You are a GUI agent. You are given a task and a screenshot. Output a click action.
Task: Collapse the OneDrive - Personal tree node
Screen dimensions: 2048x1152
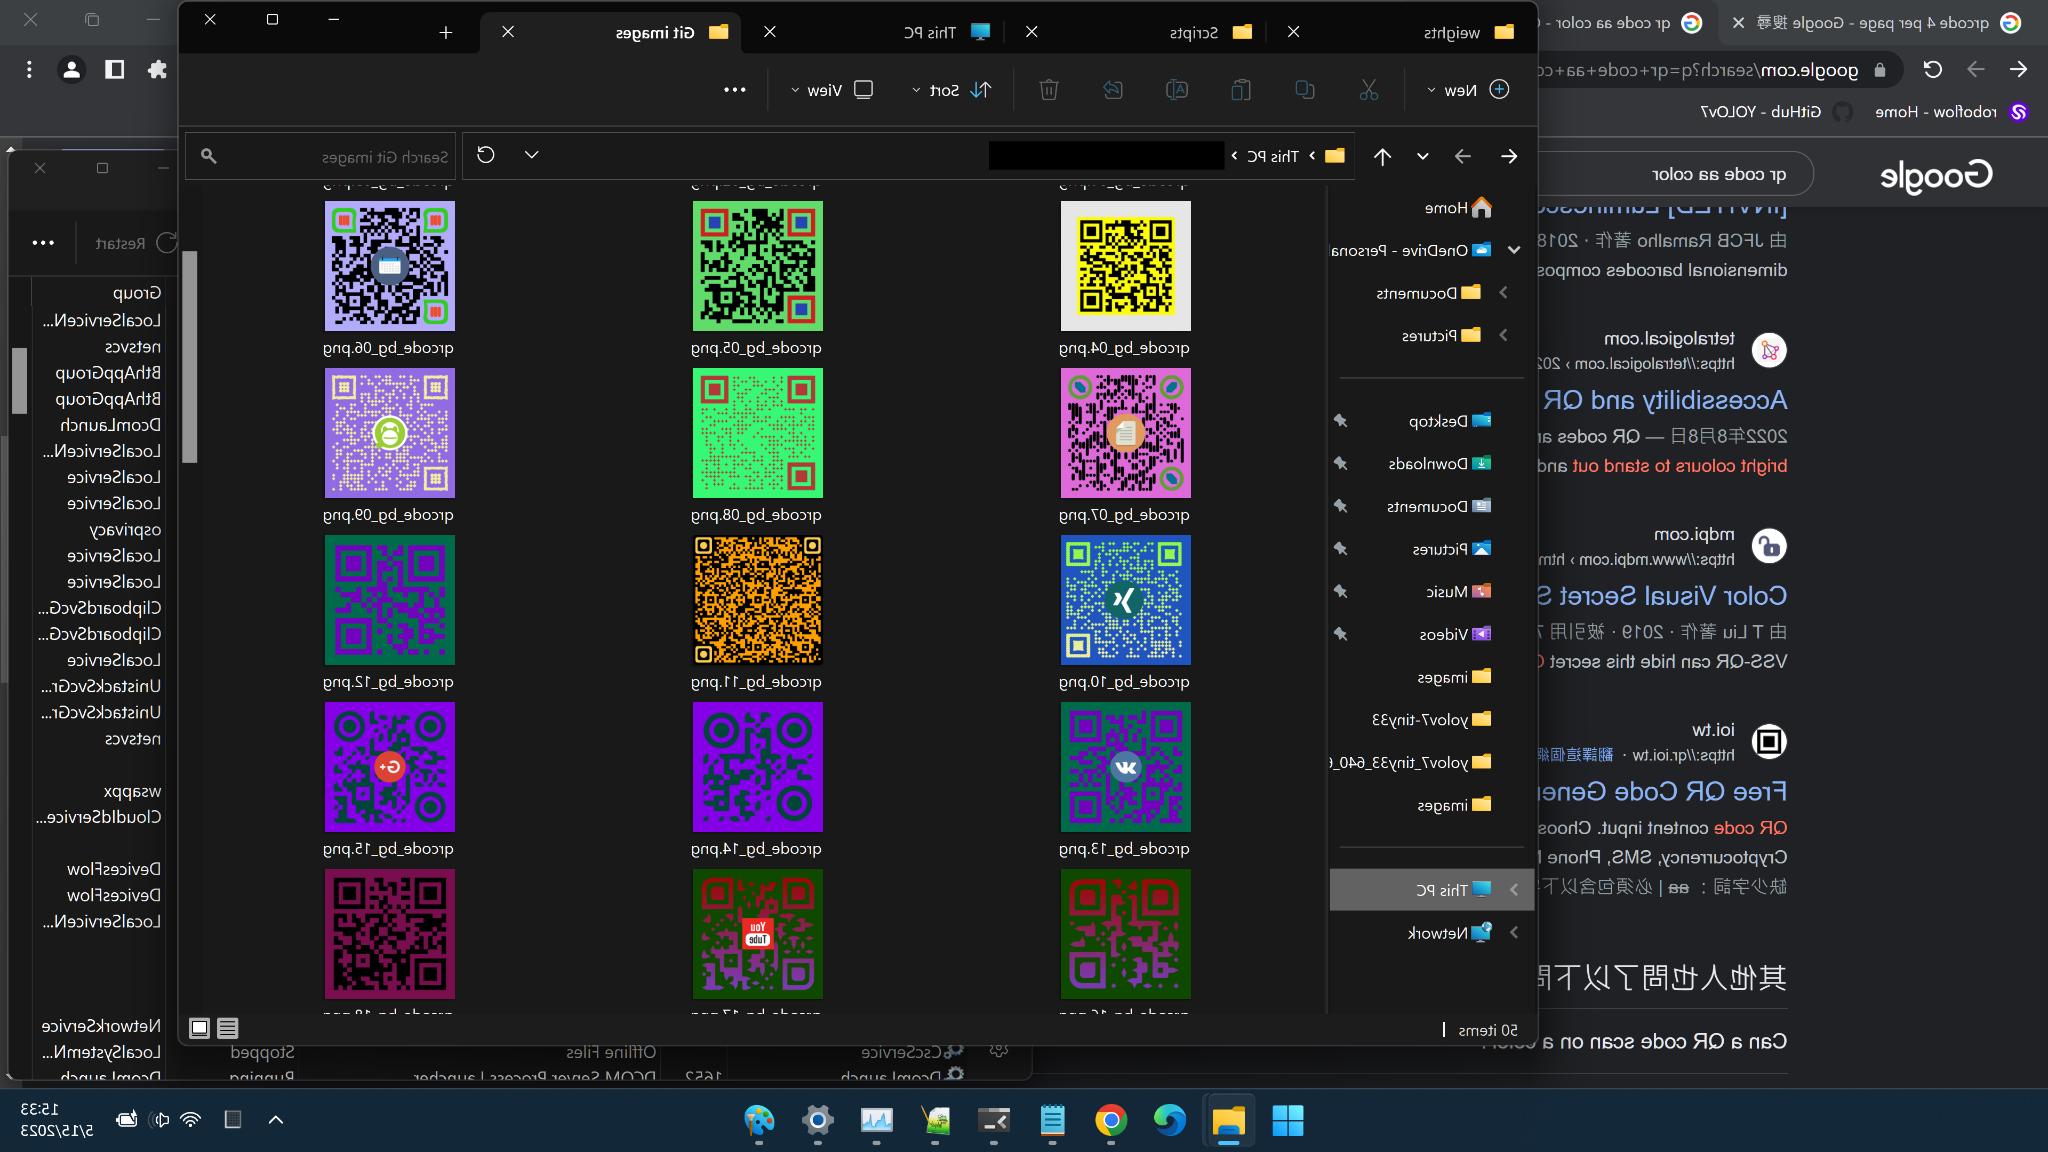tap(1514, 250)
